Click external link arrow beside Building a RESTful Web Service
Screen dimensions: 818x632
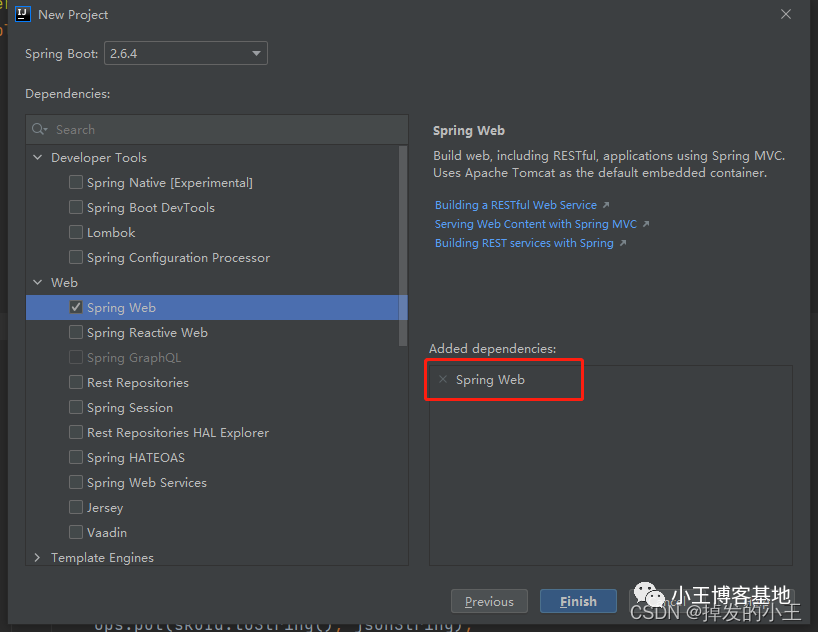[x=606, y=205]
